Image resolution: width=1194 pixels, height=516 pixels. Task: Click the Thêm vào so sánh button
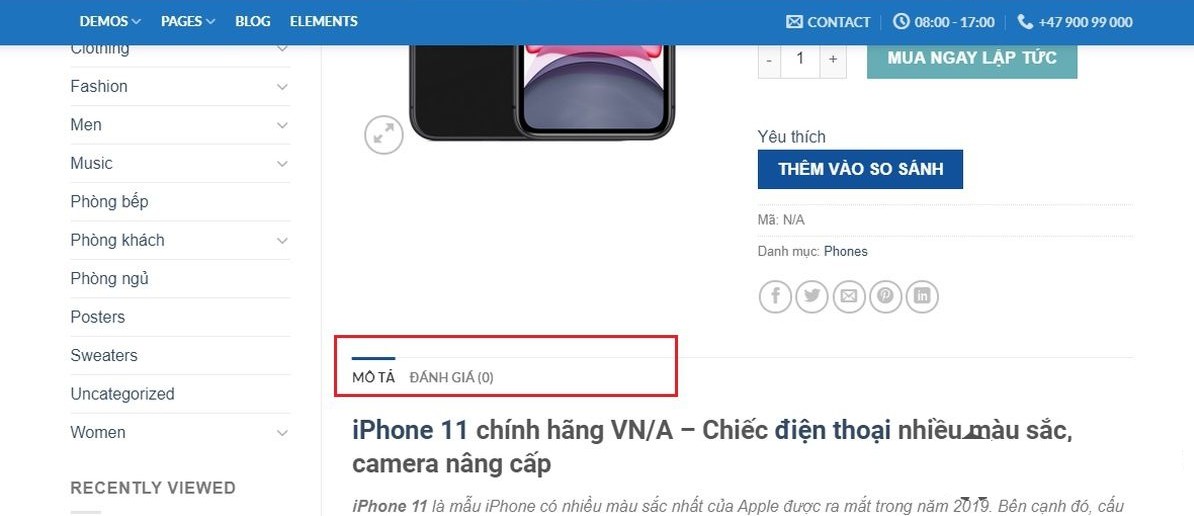click(860, 169)
